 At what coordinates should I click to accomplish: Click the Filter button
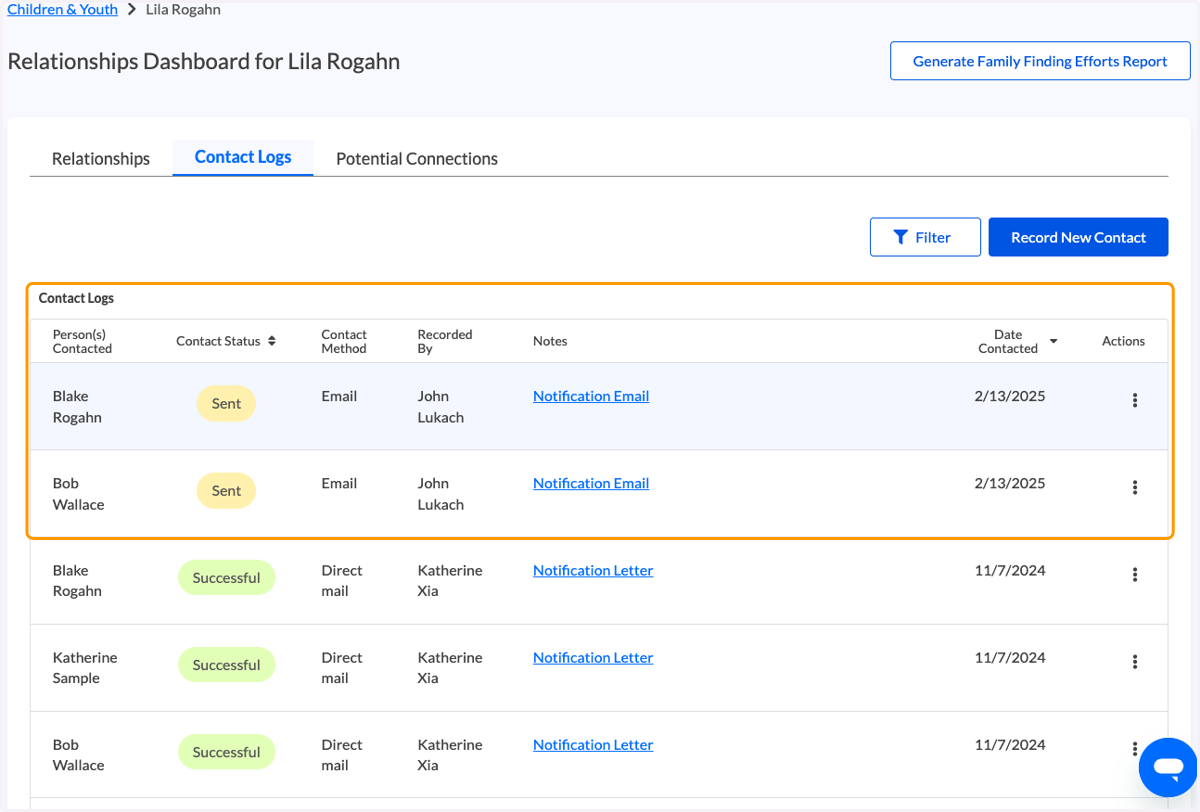pyautogui.click(x=925, y=237)
